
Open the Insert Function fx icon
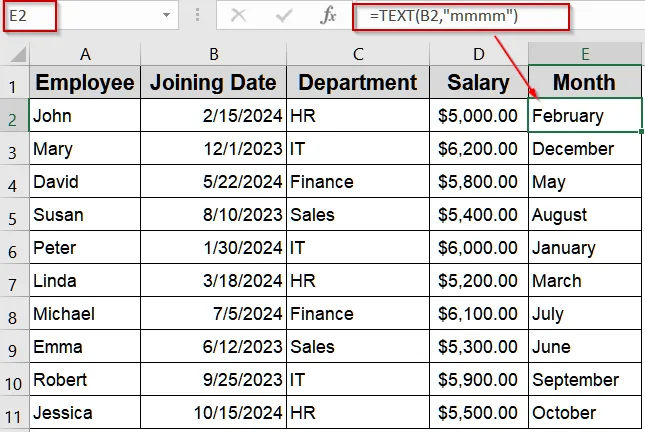point(328,16)
